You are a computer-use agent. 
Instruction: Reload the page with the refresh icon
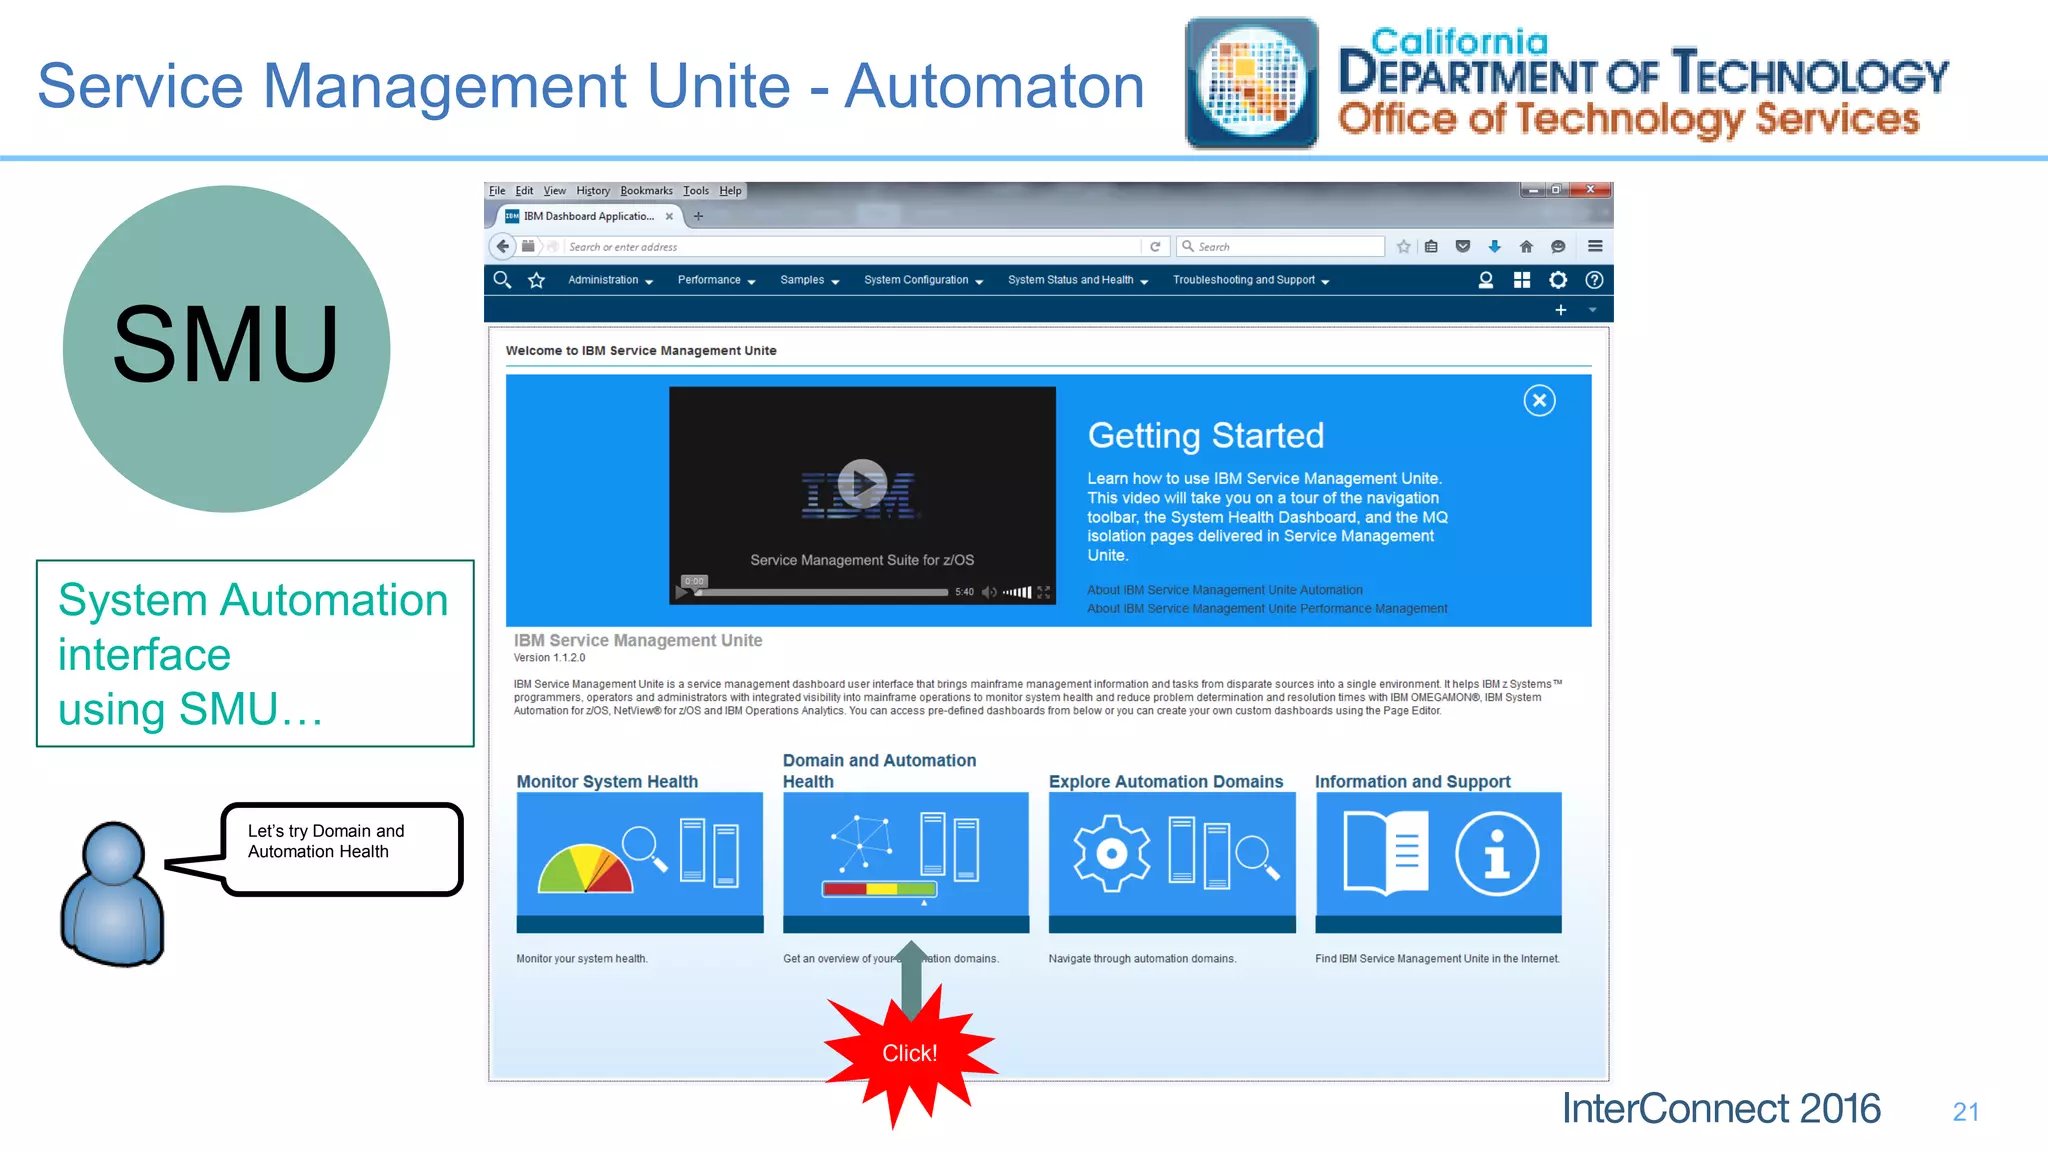coord(1155,246)
